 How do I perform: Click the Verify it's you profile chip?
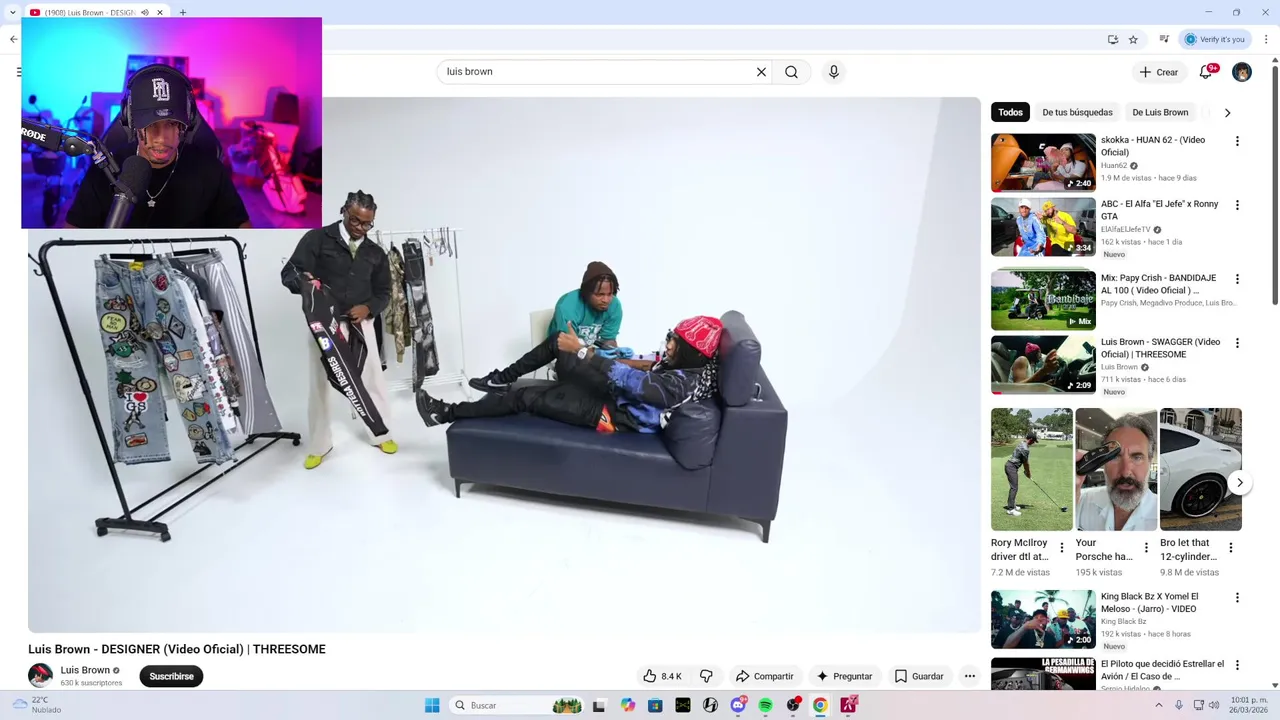pos(1215,39)
